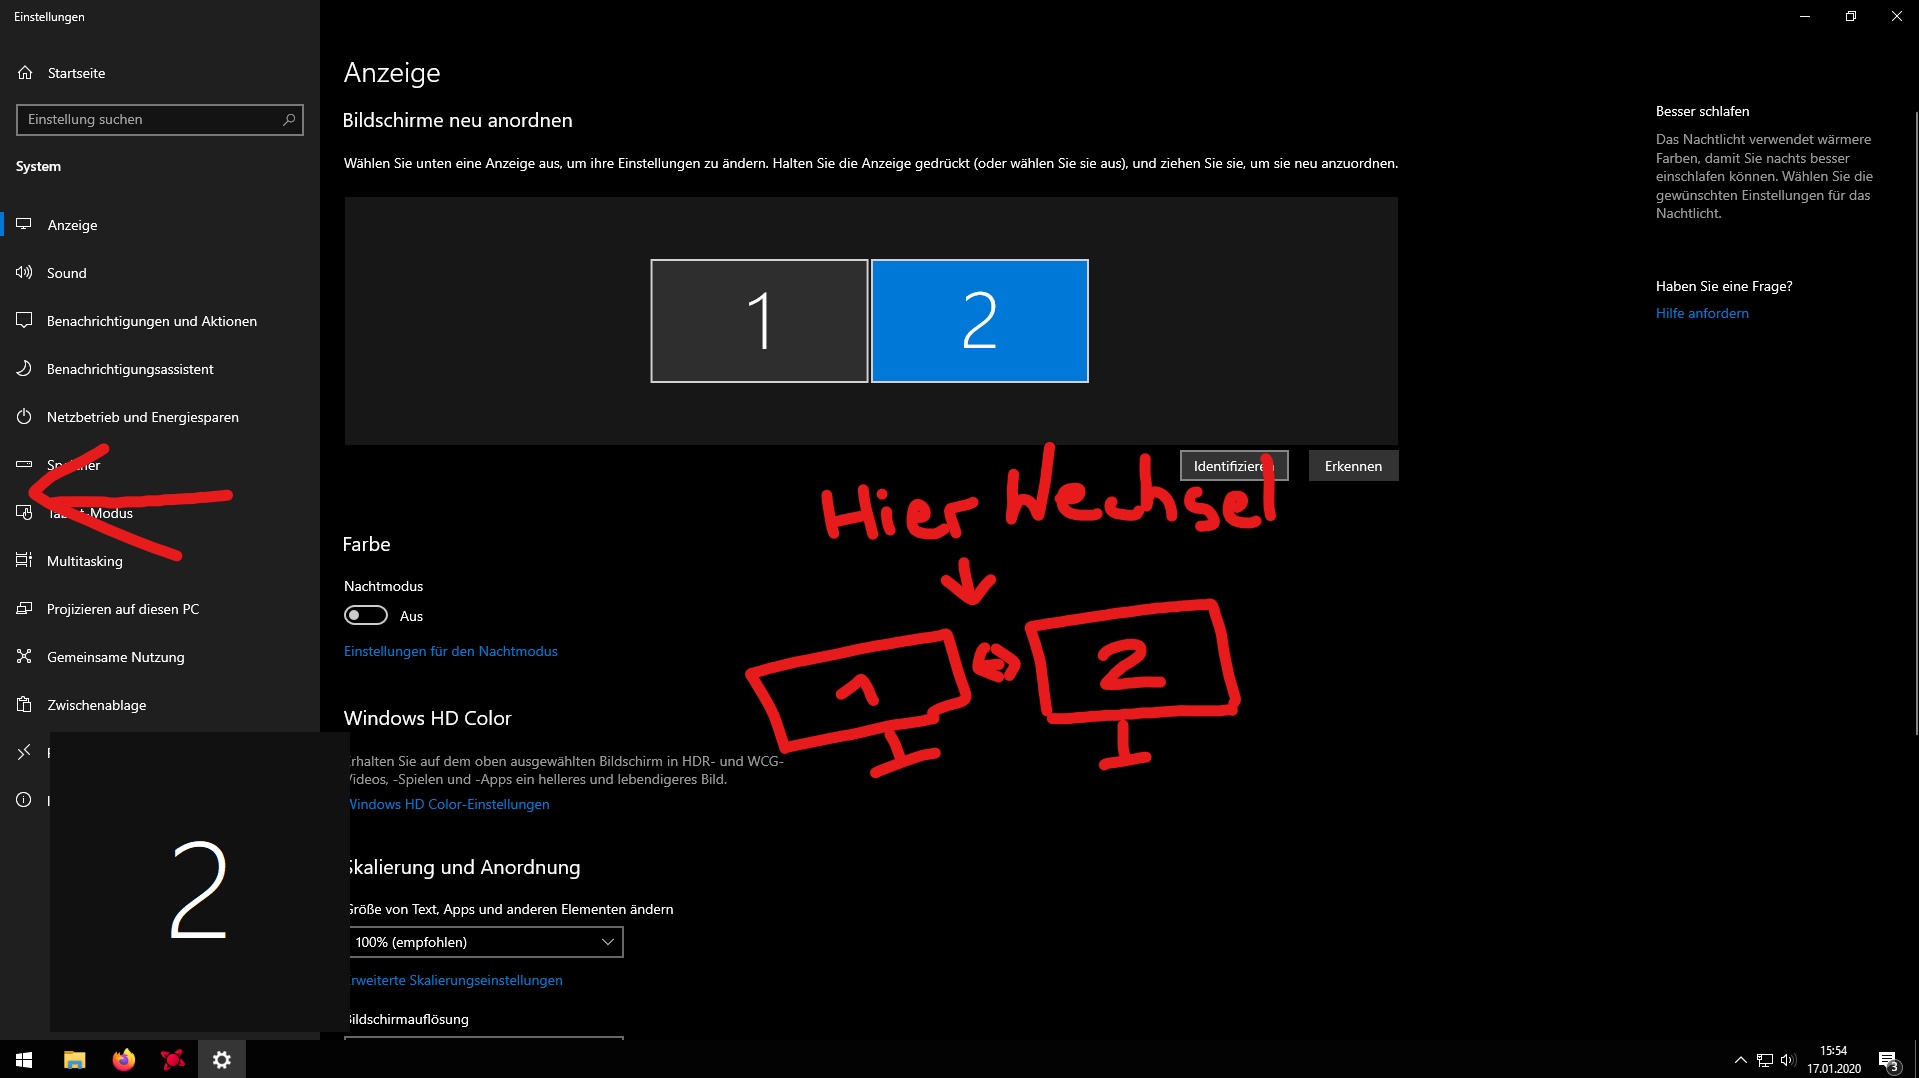Click the Settings gear in the taskbar
Image resolution: width=1919 pixels, height=1078 pixels.
click(222, 1059)
